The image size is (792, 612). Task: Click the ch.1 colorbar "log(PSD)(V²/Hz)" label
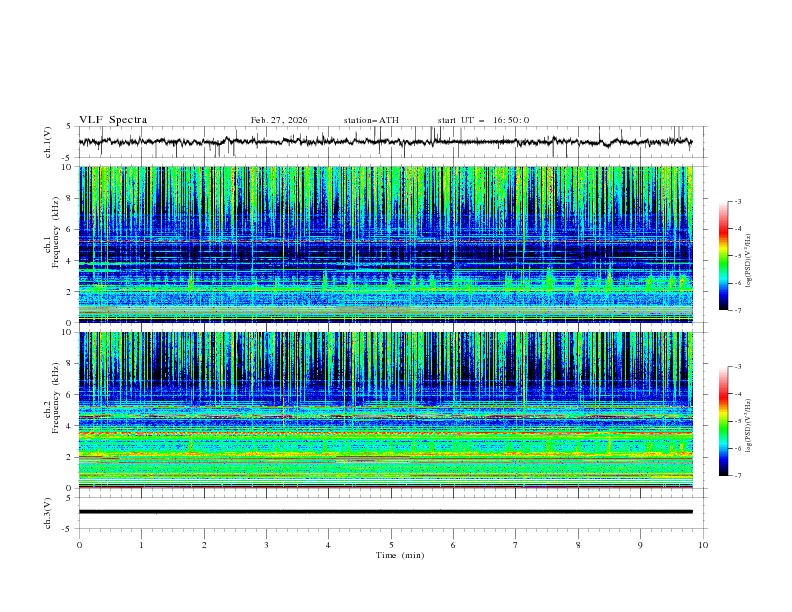[748, 261]
